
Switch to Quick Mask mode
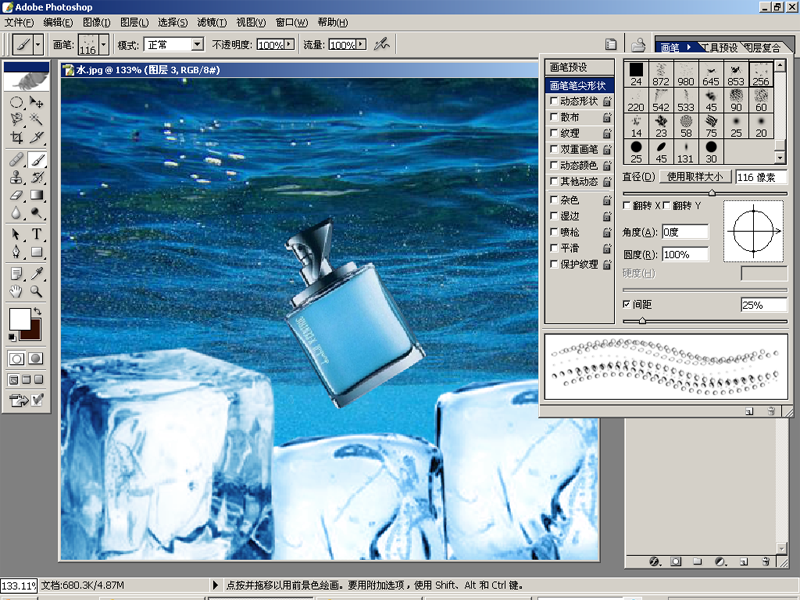pos(35,359)
